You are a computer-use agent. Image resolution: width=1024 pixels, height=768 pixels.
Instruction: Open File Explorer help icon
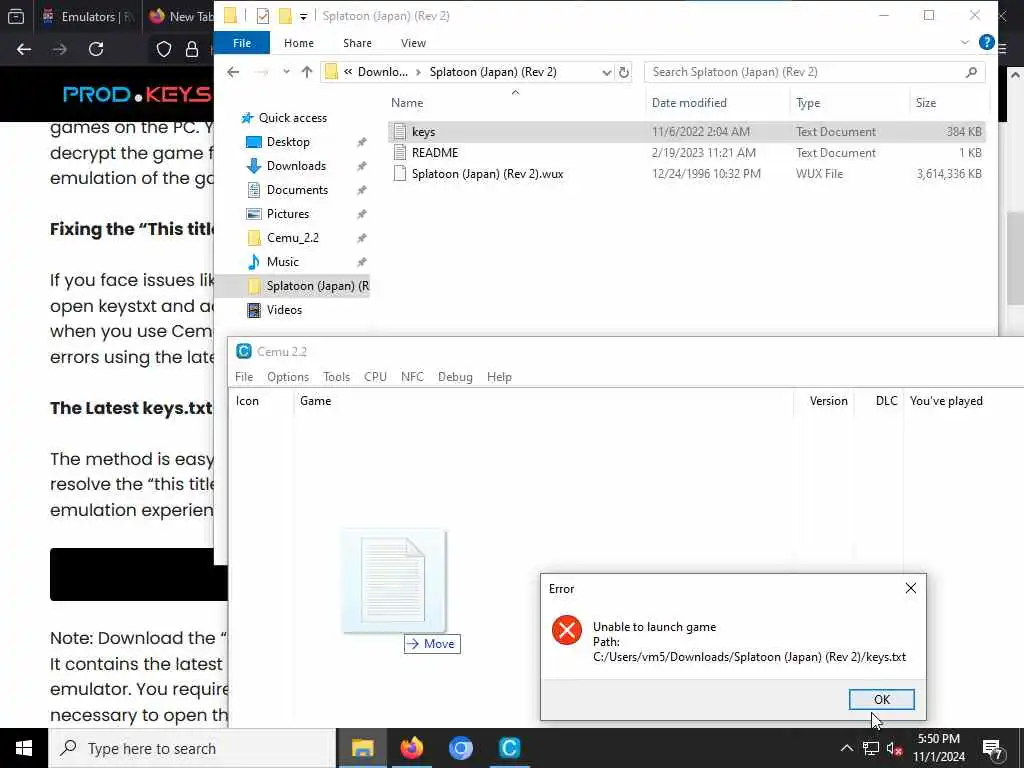click(x=986, y=42)
